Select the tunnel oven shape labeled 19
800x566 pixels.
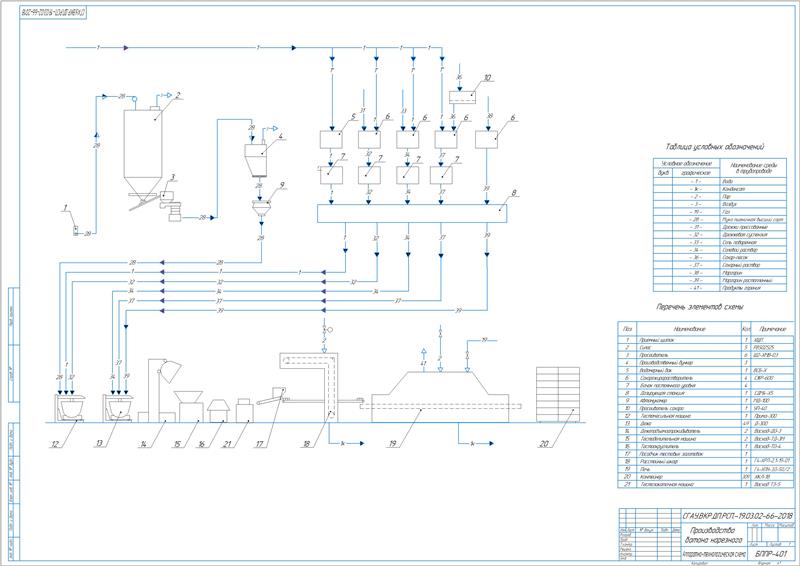440,397
